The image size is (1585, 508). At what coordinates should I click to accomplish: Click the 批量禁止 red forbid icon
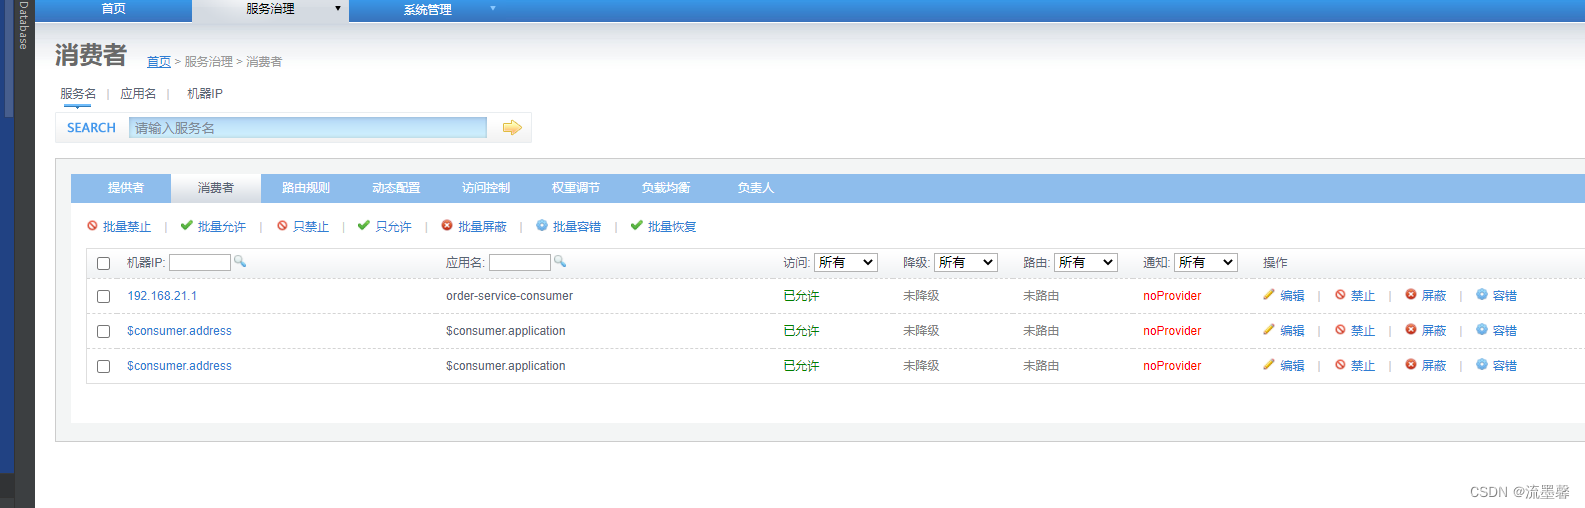click(92, 226)
